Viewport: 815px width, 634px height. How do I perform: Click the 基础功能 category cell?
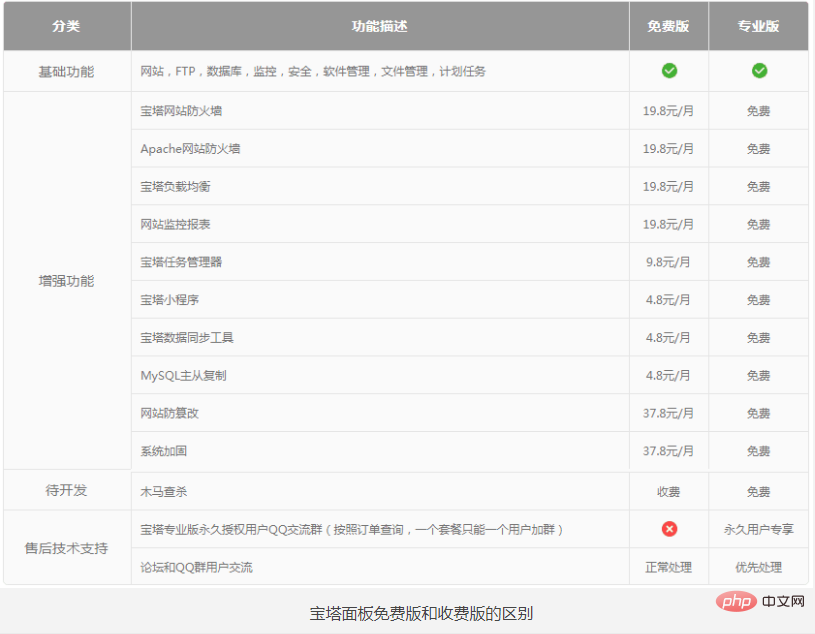[x=66, y=72]
